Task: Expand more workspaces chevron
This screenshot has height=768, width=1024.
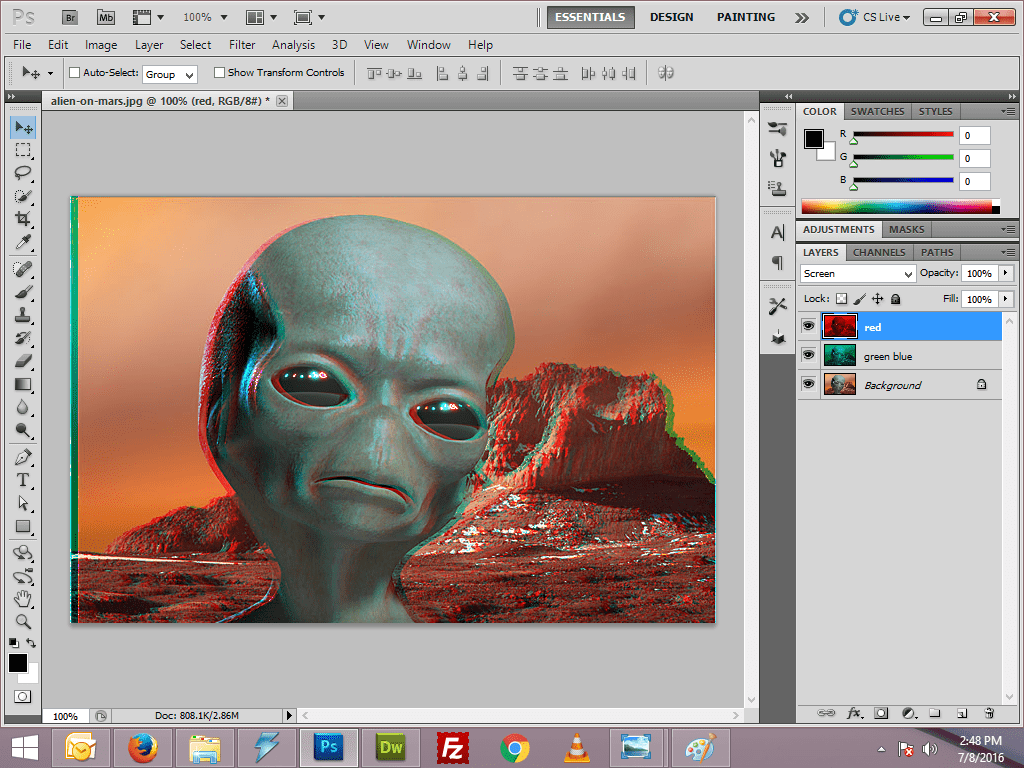Action: (802, 18)
